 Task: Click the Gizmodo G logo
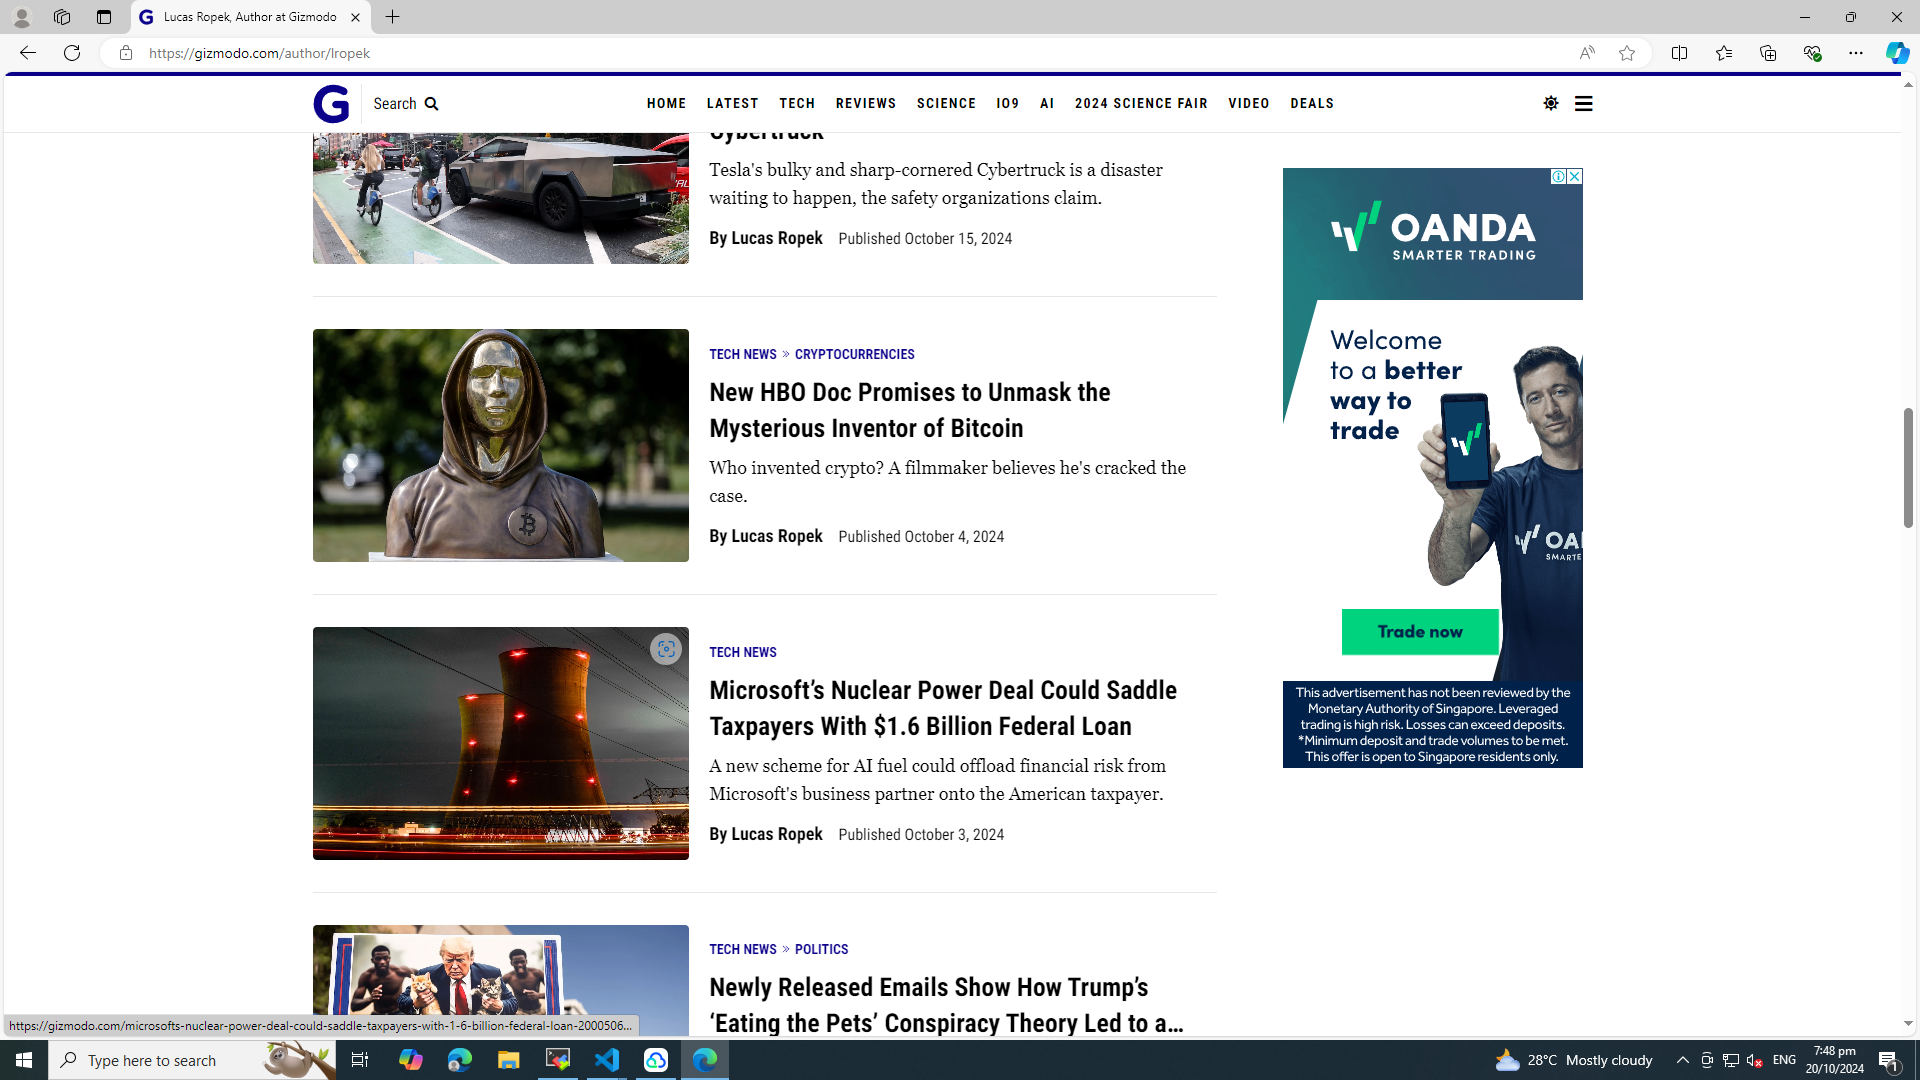pos(331,104)
